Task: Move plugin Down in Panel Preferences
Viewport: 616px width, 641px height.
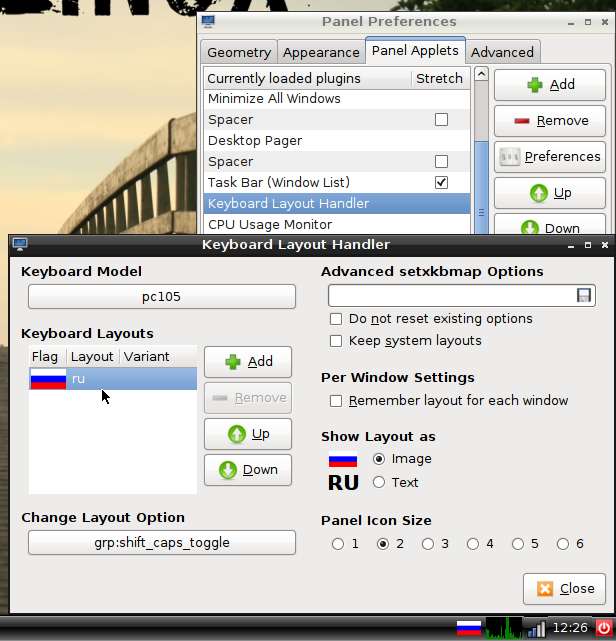Action: pyautogui.click(x=550, y=224)
